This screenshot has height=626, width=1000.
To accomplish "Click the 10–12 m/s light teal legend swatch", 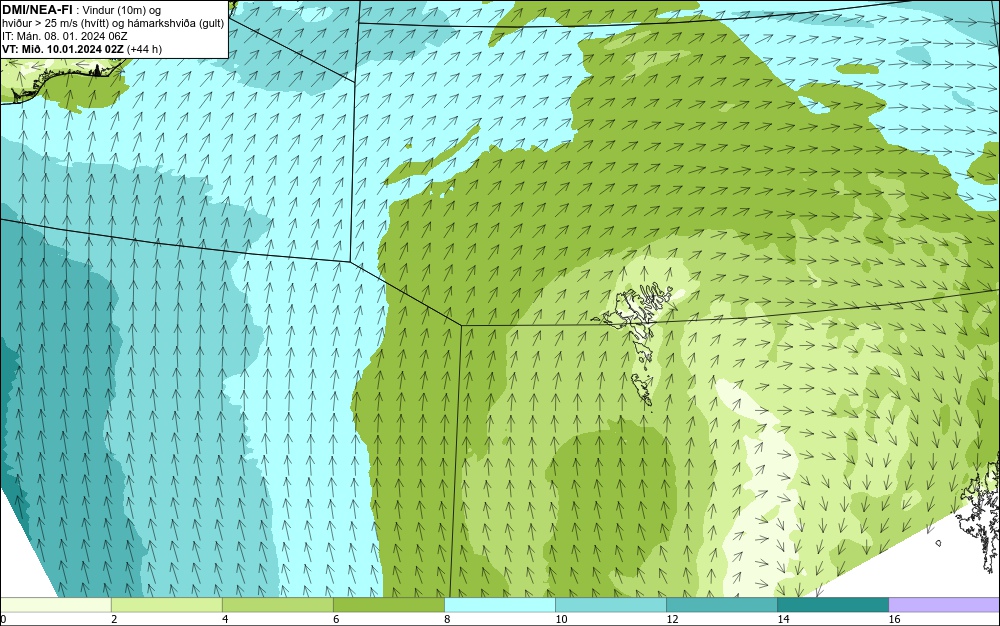I will (610, 604).
